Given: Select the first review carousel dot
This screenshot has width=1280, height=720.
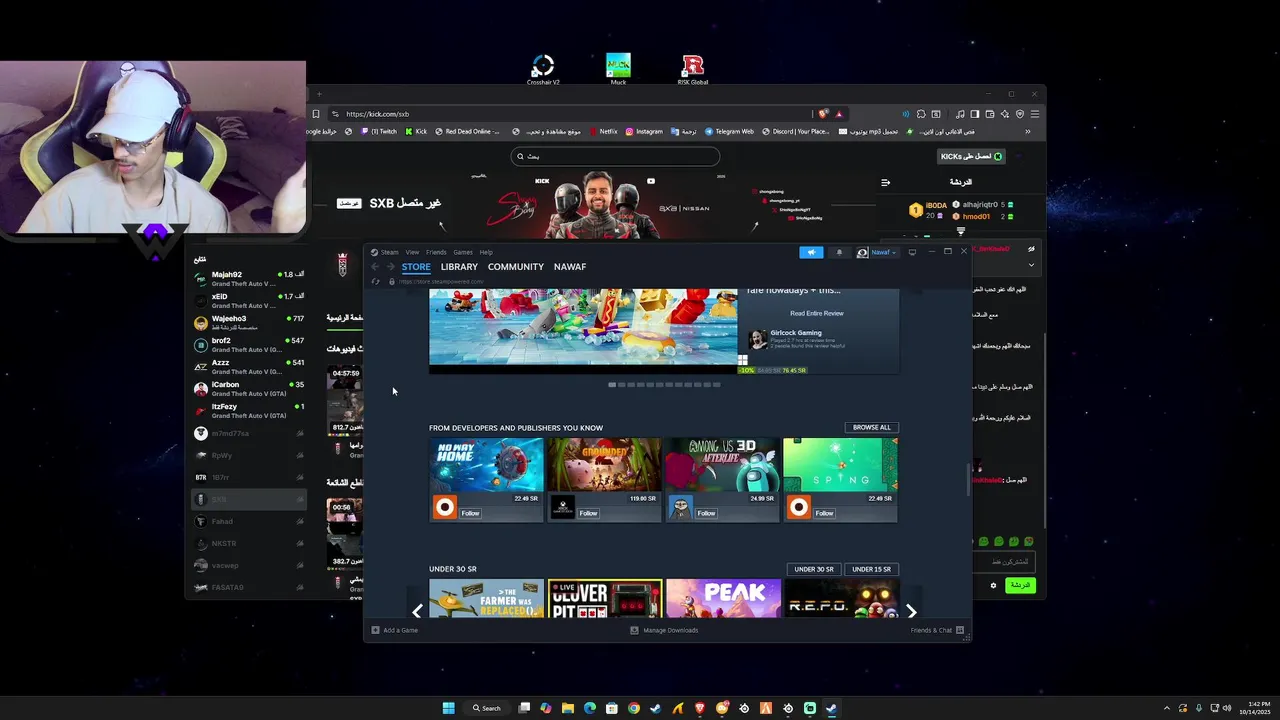Looking at the screenshot, I should click(612, 385).
